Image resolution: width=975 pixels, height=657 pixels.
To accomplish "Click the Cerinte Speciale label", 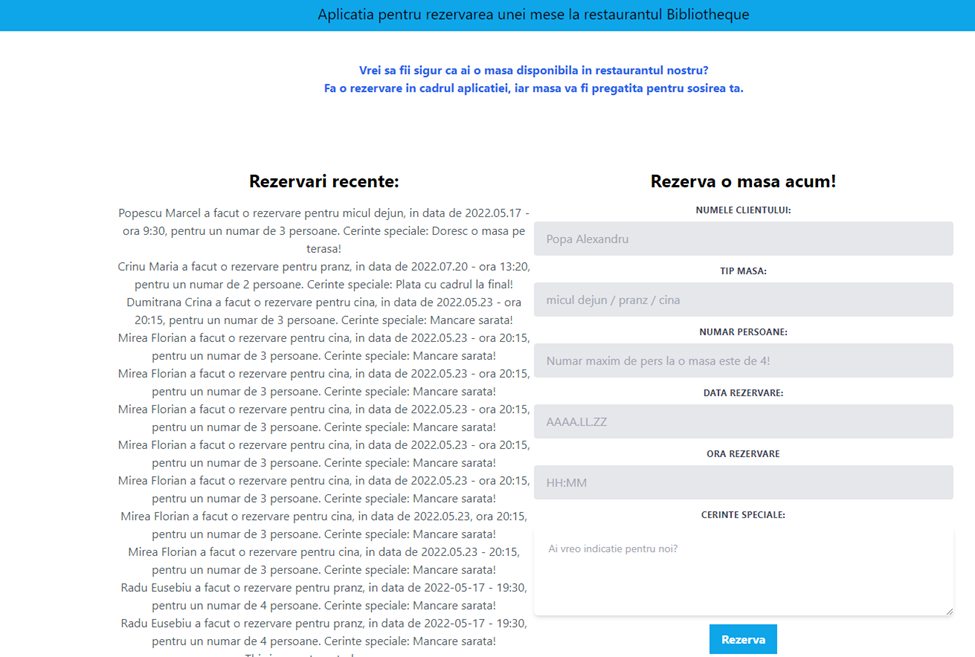I will tap(743, 514).
